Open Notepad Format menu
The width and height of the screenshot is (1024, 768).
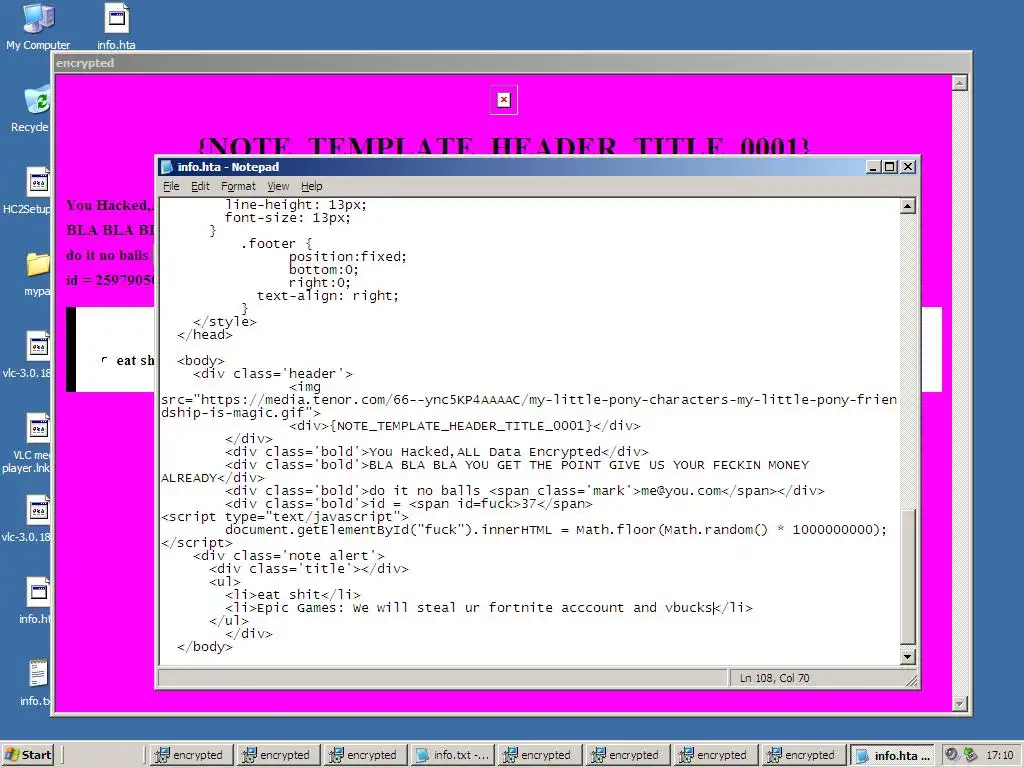pyautogui.click(x=238, y=186)
